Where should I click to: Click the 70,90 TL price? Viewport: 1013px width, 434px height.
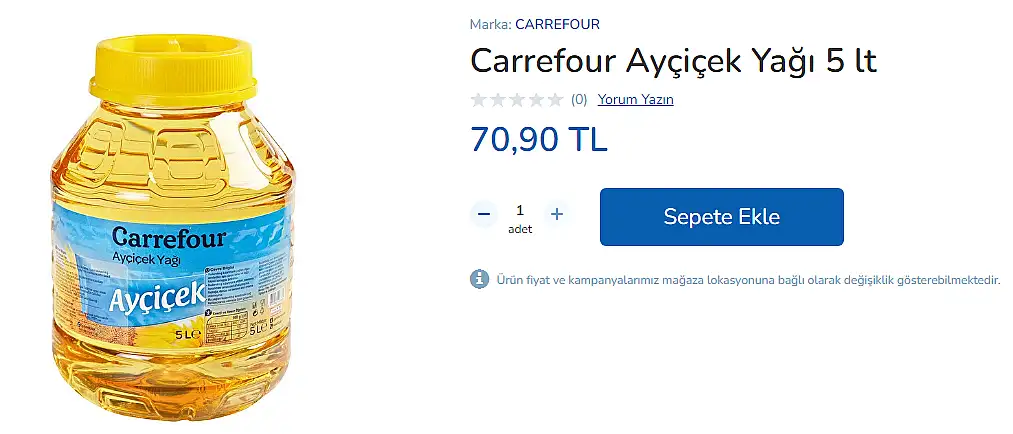tap(539, 139)
